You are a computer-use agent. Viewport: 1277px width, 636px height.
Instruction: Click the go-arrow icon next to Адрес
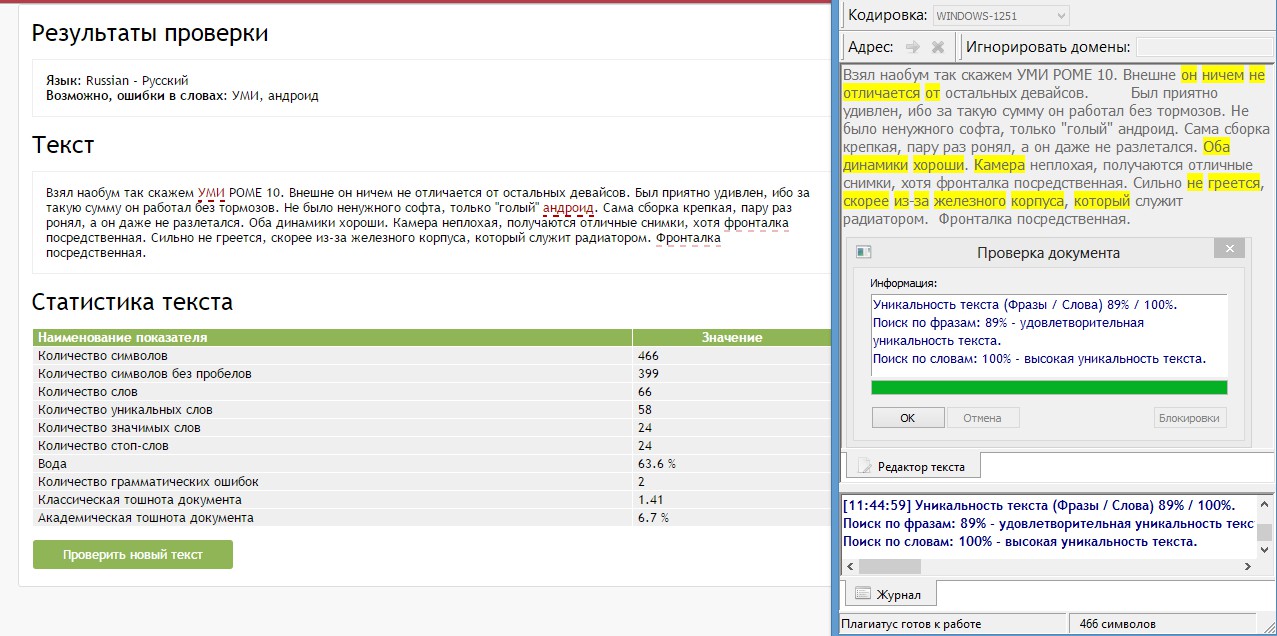point(912,47)
